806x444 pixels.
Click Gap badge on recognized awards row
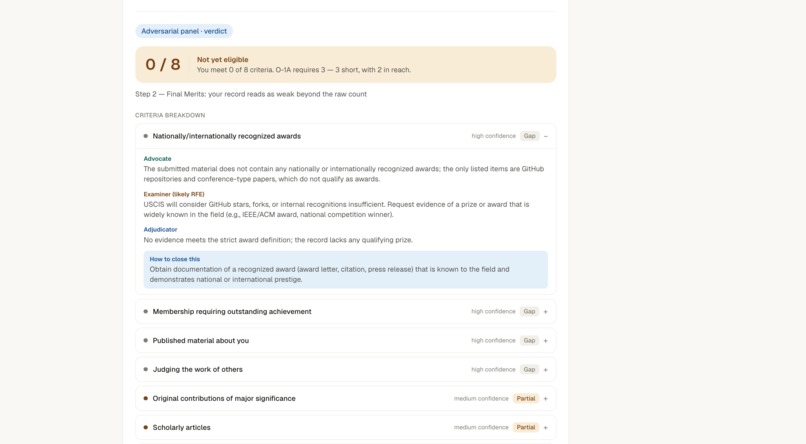click(x=529, y=136)
